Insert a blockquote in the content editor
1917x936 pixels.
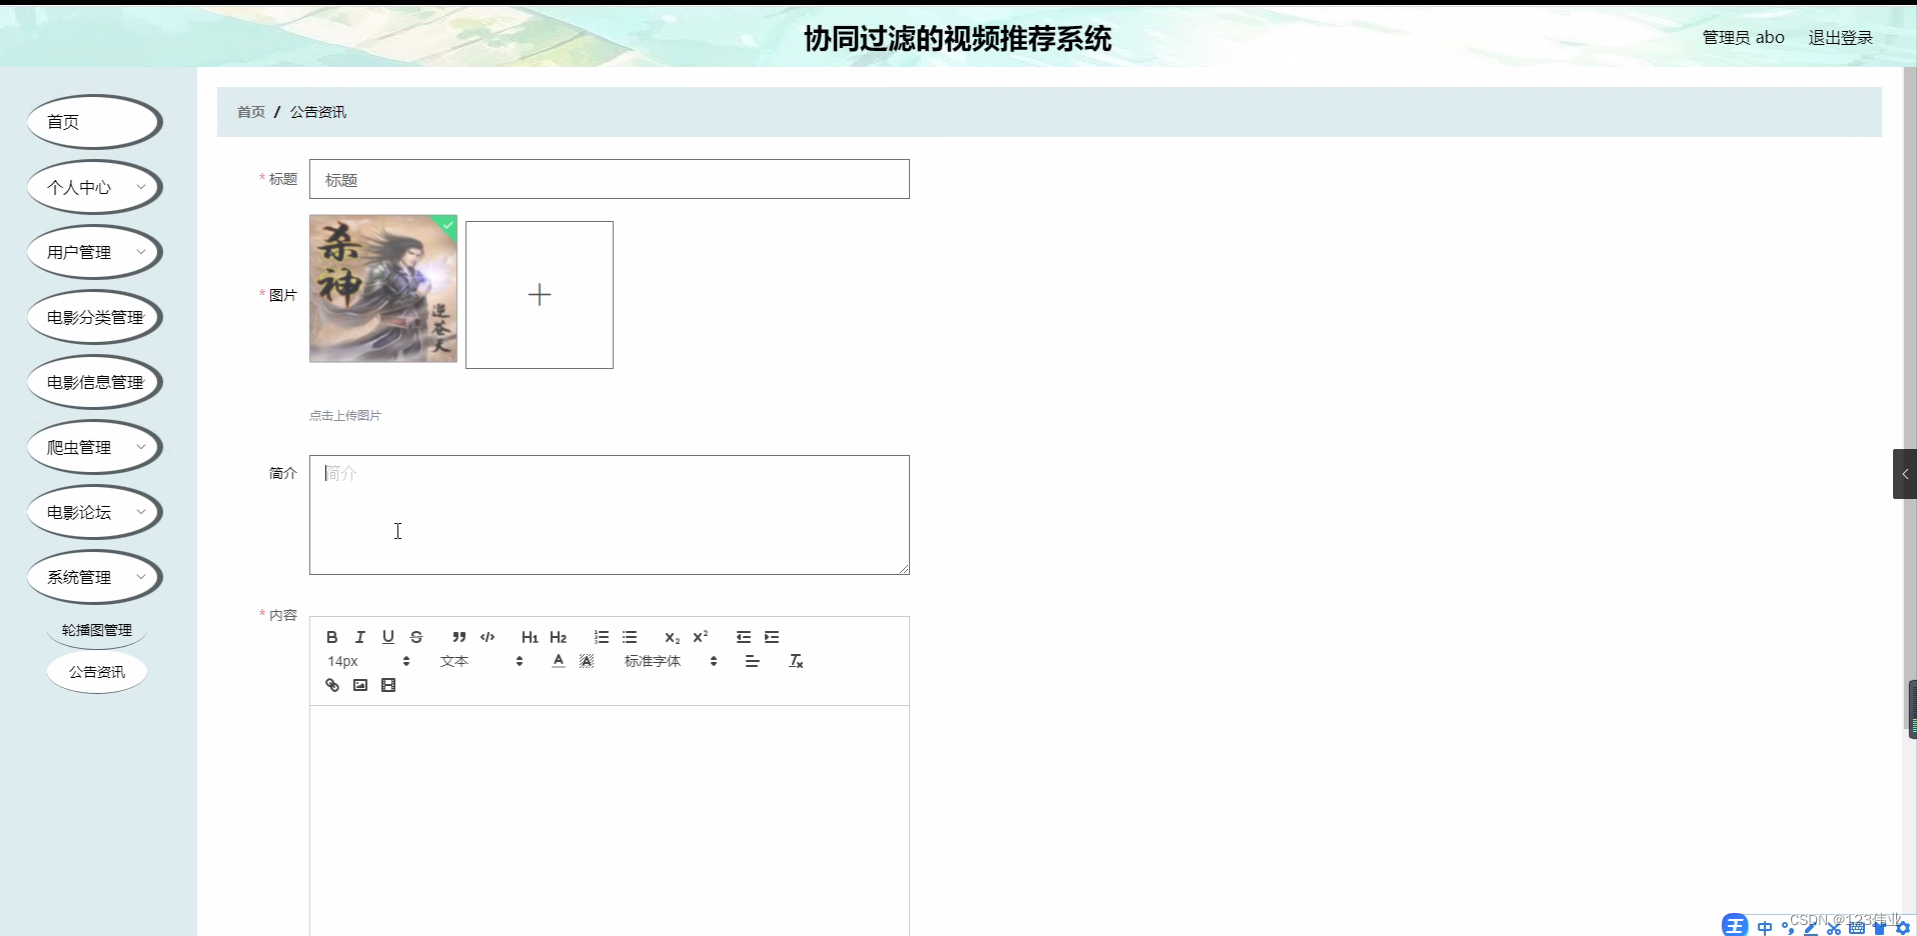pos(459,637)
